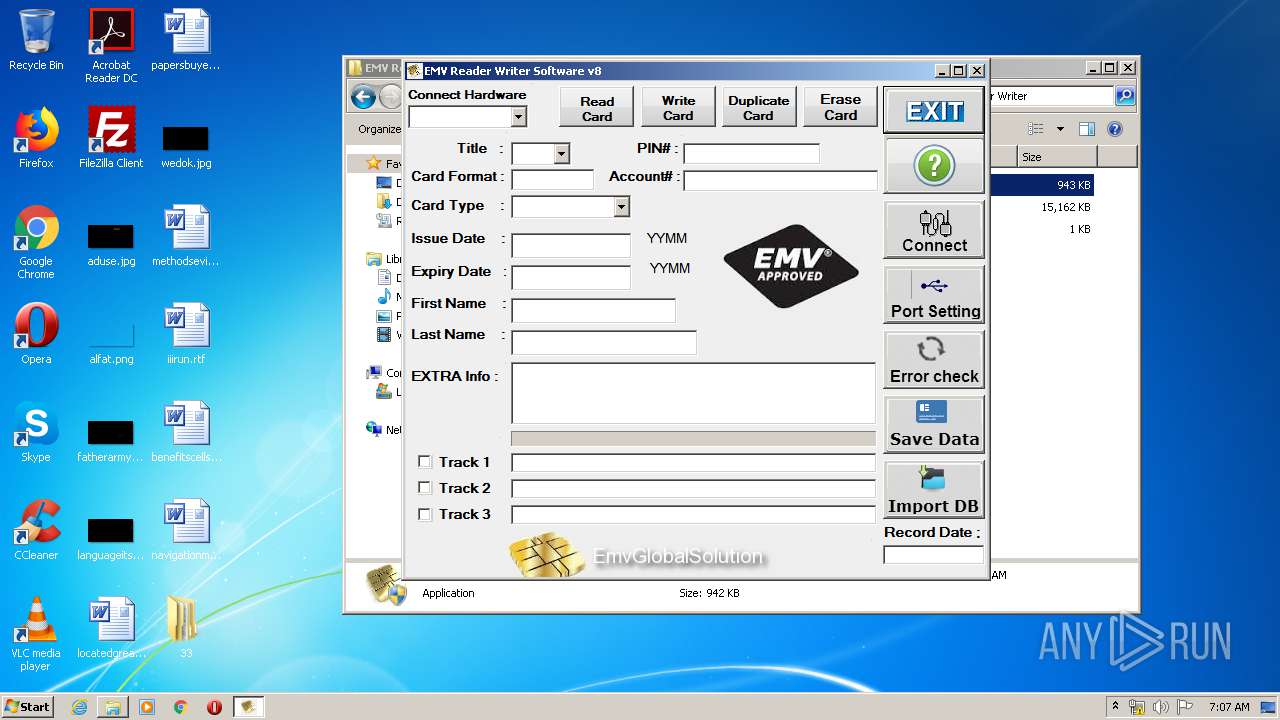
Task: Run Error check refresh button
Action: pyautogui.click(x=934, y=360)
